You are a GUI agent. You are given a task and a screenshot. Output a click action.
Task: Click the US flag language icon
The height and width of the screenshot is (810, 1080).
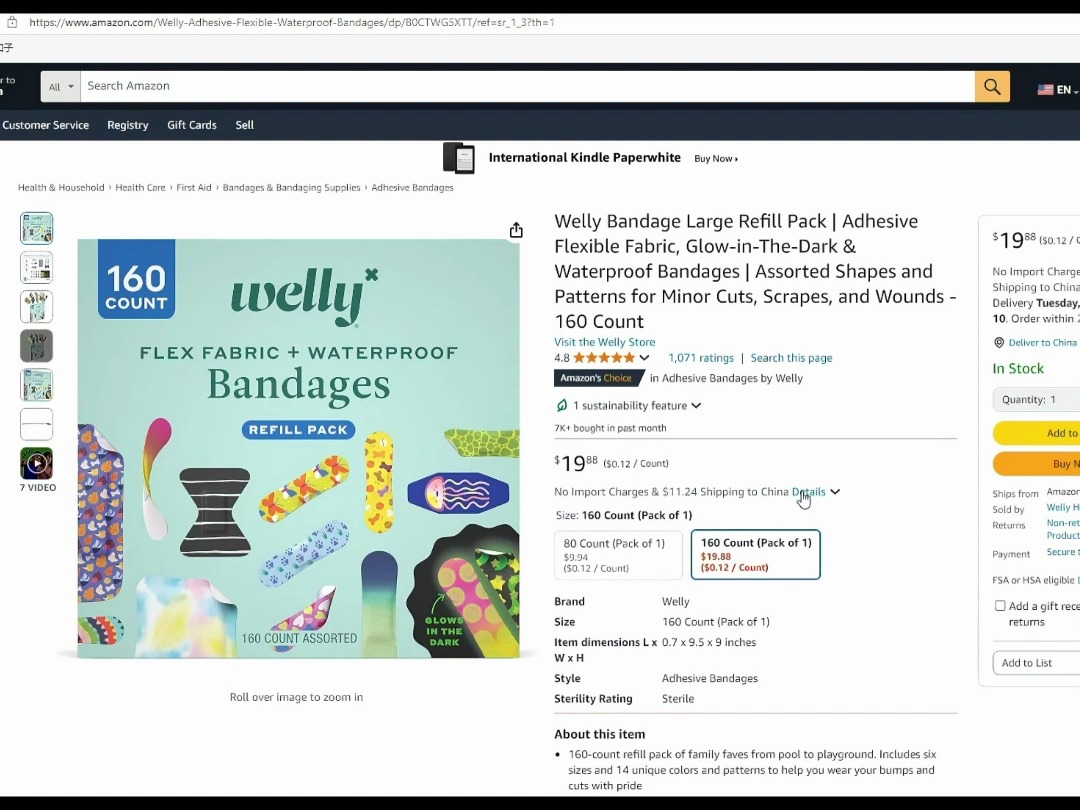(x=1046, y=90)
